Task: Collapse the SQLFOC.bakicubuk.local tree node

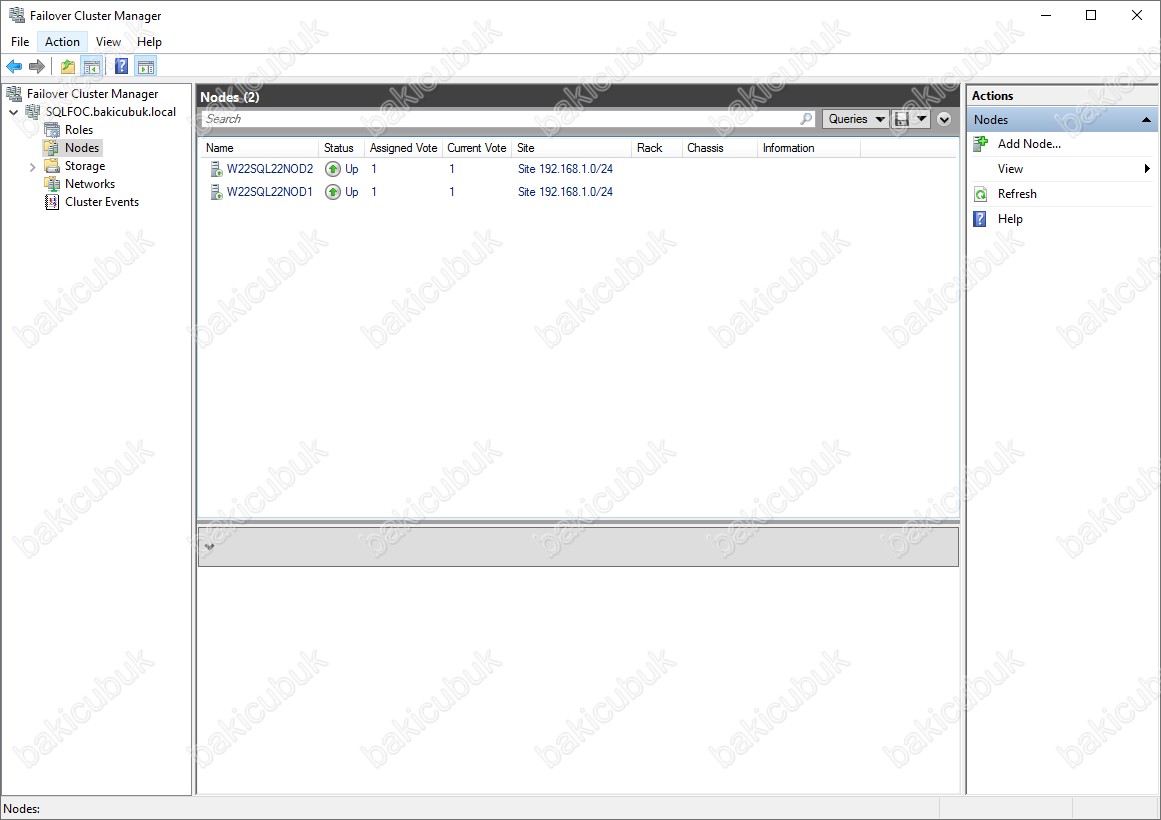Action: [13, 112]
